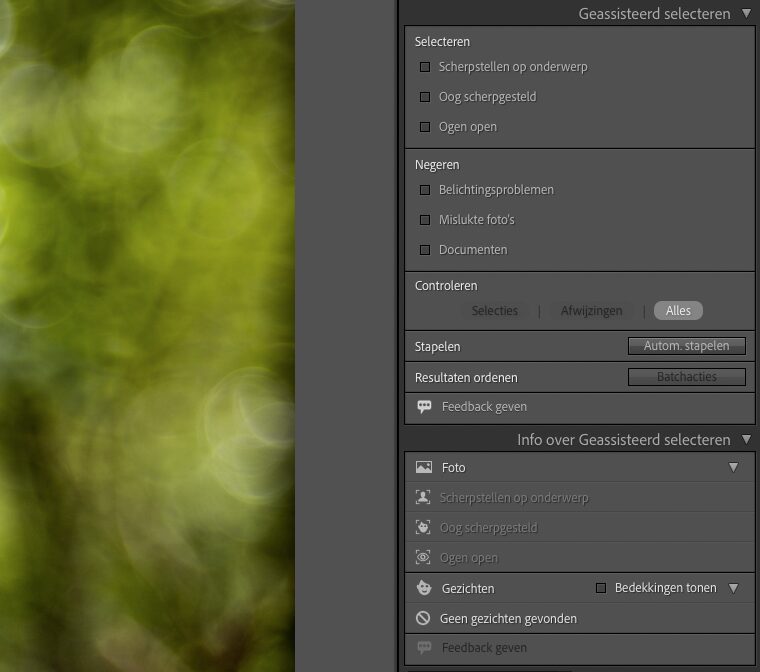Click the Oog scherpgesteld face icon
Image resolution: width=760 pixels, height=672 pixels.
[423, 528]
